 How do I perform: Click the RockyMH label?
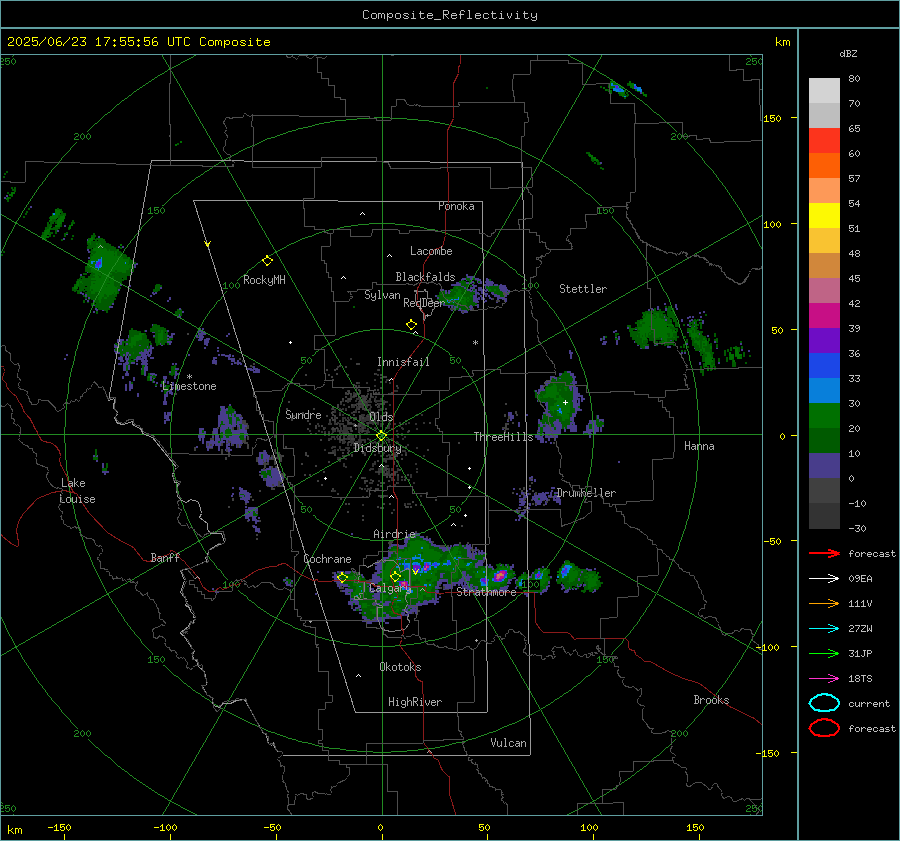click(x=264, y=280)
